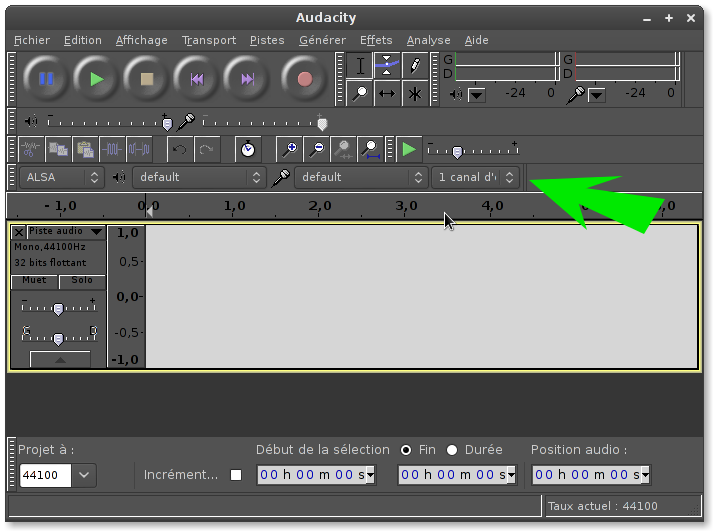Select the Fin radio button
Viewport: 713px width, 531px height.
click(406, 450)
